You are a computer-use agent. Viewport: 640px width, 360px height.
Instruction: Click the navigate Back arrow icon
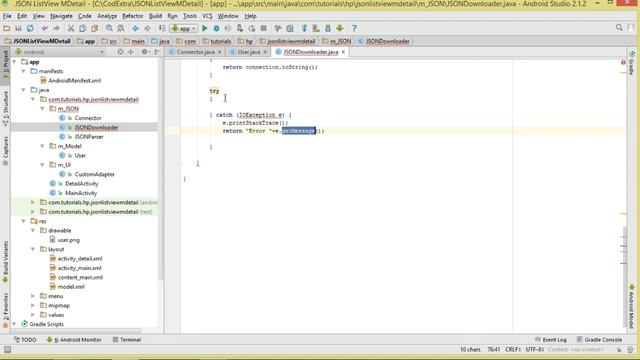point(135,28)
